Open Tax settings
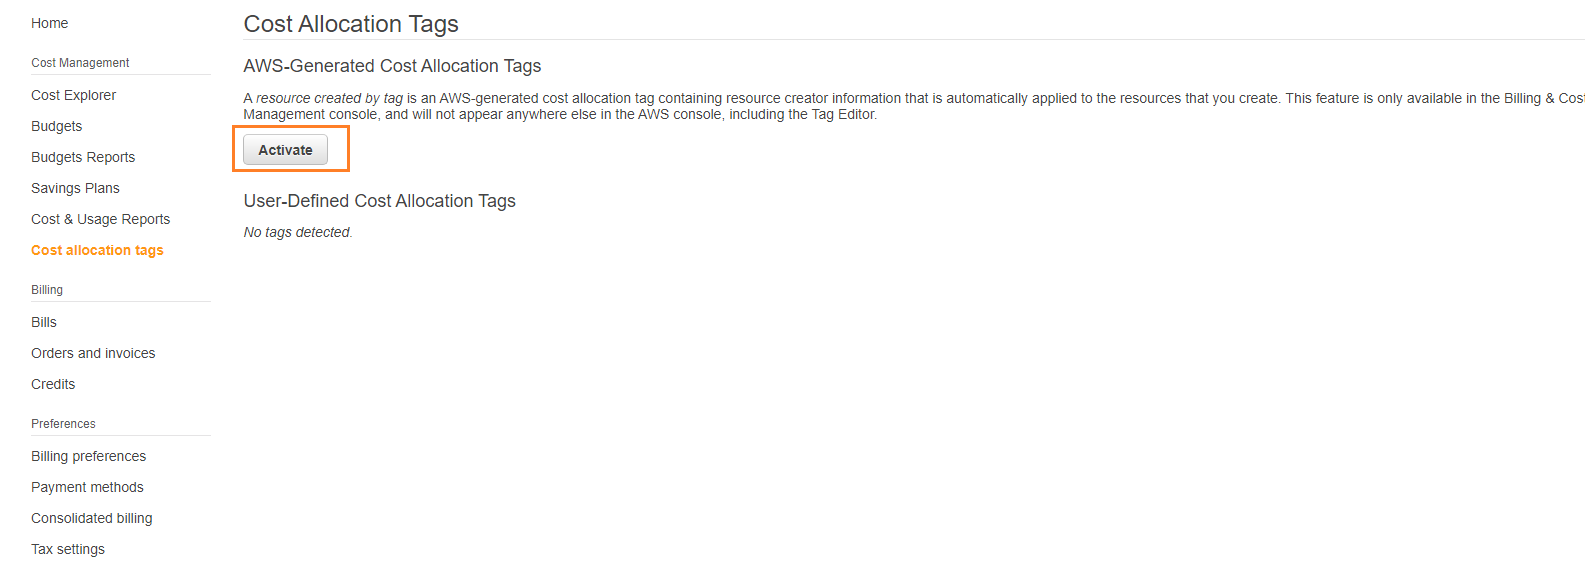Screen dimensions: 1585x578 [x=68, y=549]
